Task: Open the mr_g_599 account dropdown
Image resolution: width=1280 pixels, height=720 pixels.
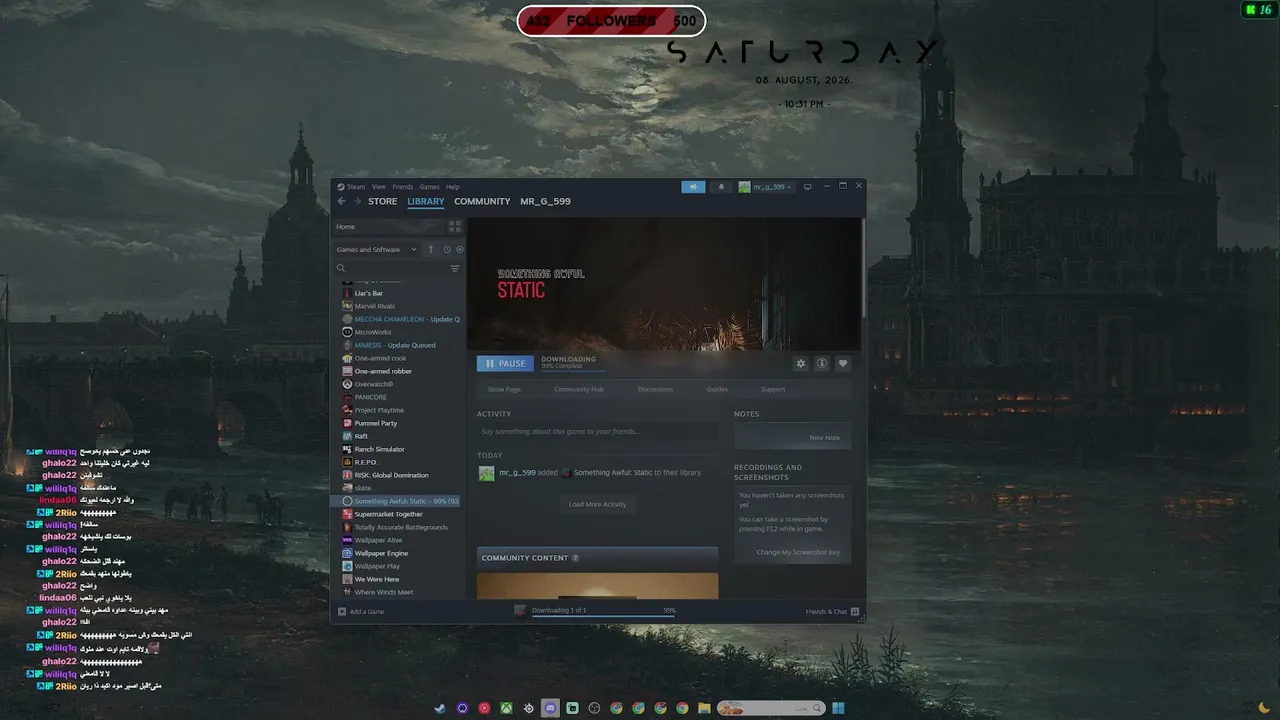Action: 766,187
